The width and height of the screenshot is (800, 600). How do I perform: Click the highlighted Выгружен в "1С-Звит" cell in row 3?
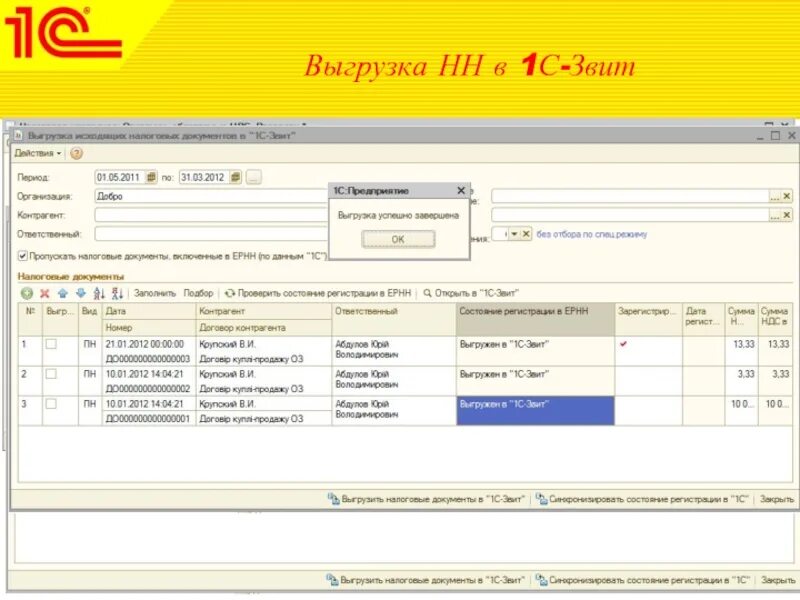[535, 411]
